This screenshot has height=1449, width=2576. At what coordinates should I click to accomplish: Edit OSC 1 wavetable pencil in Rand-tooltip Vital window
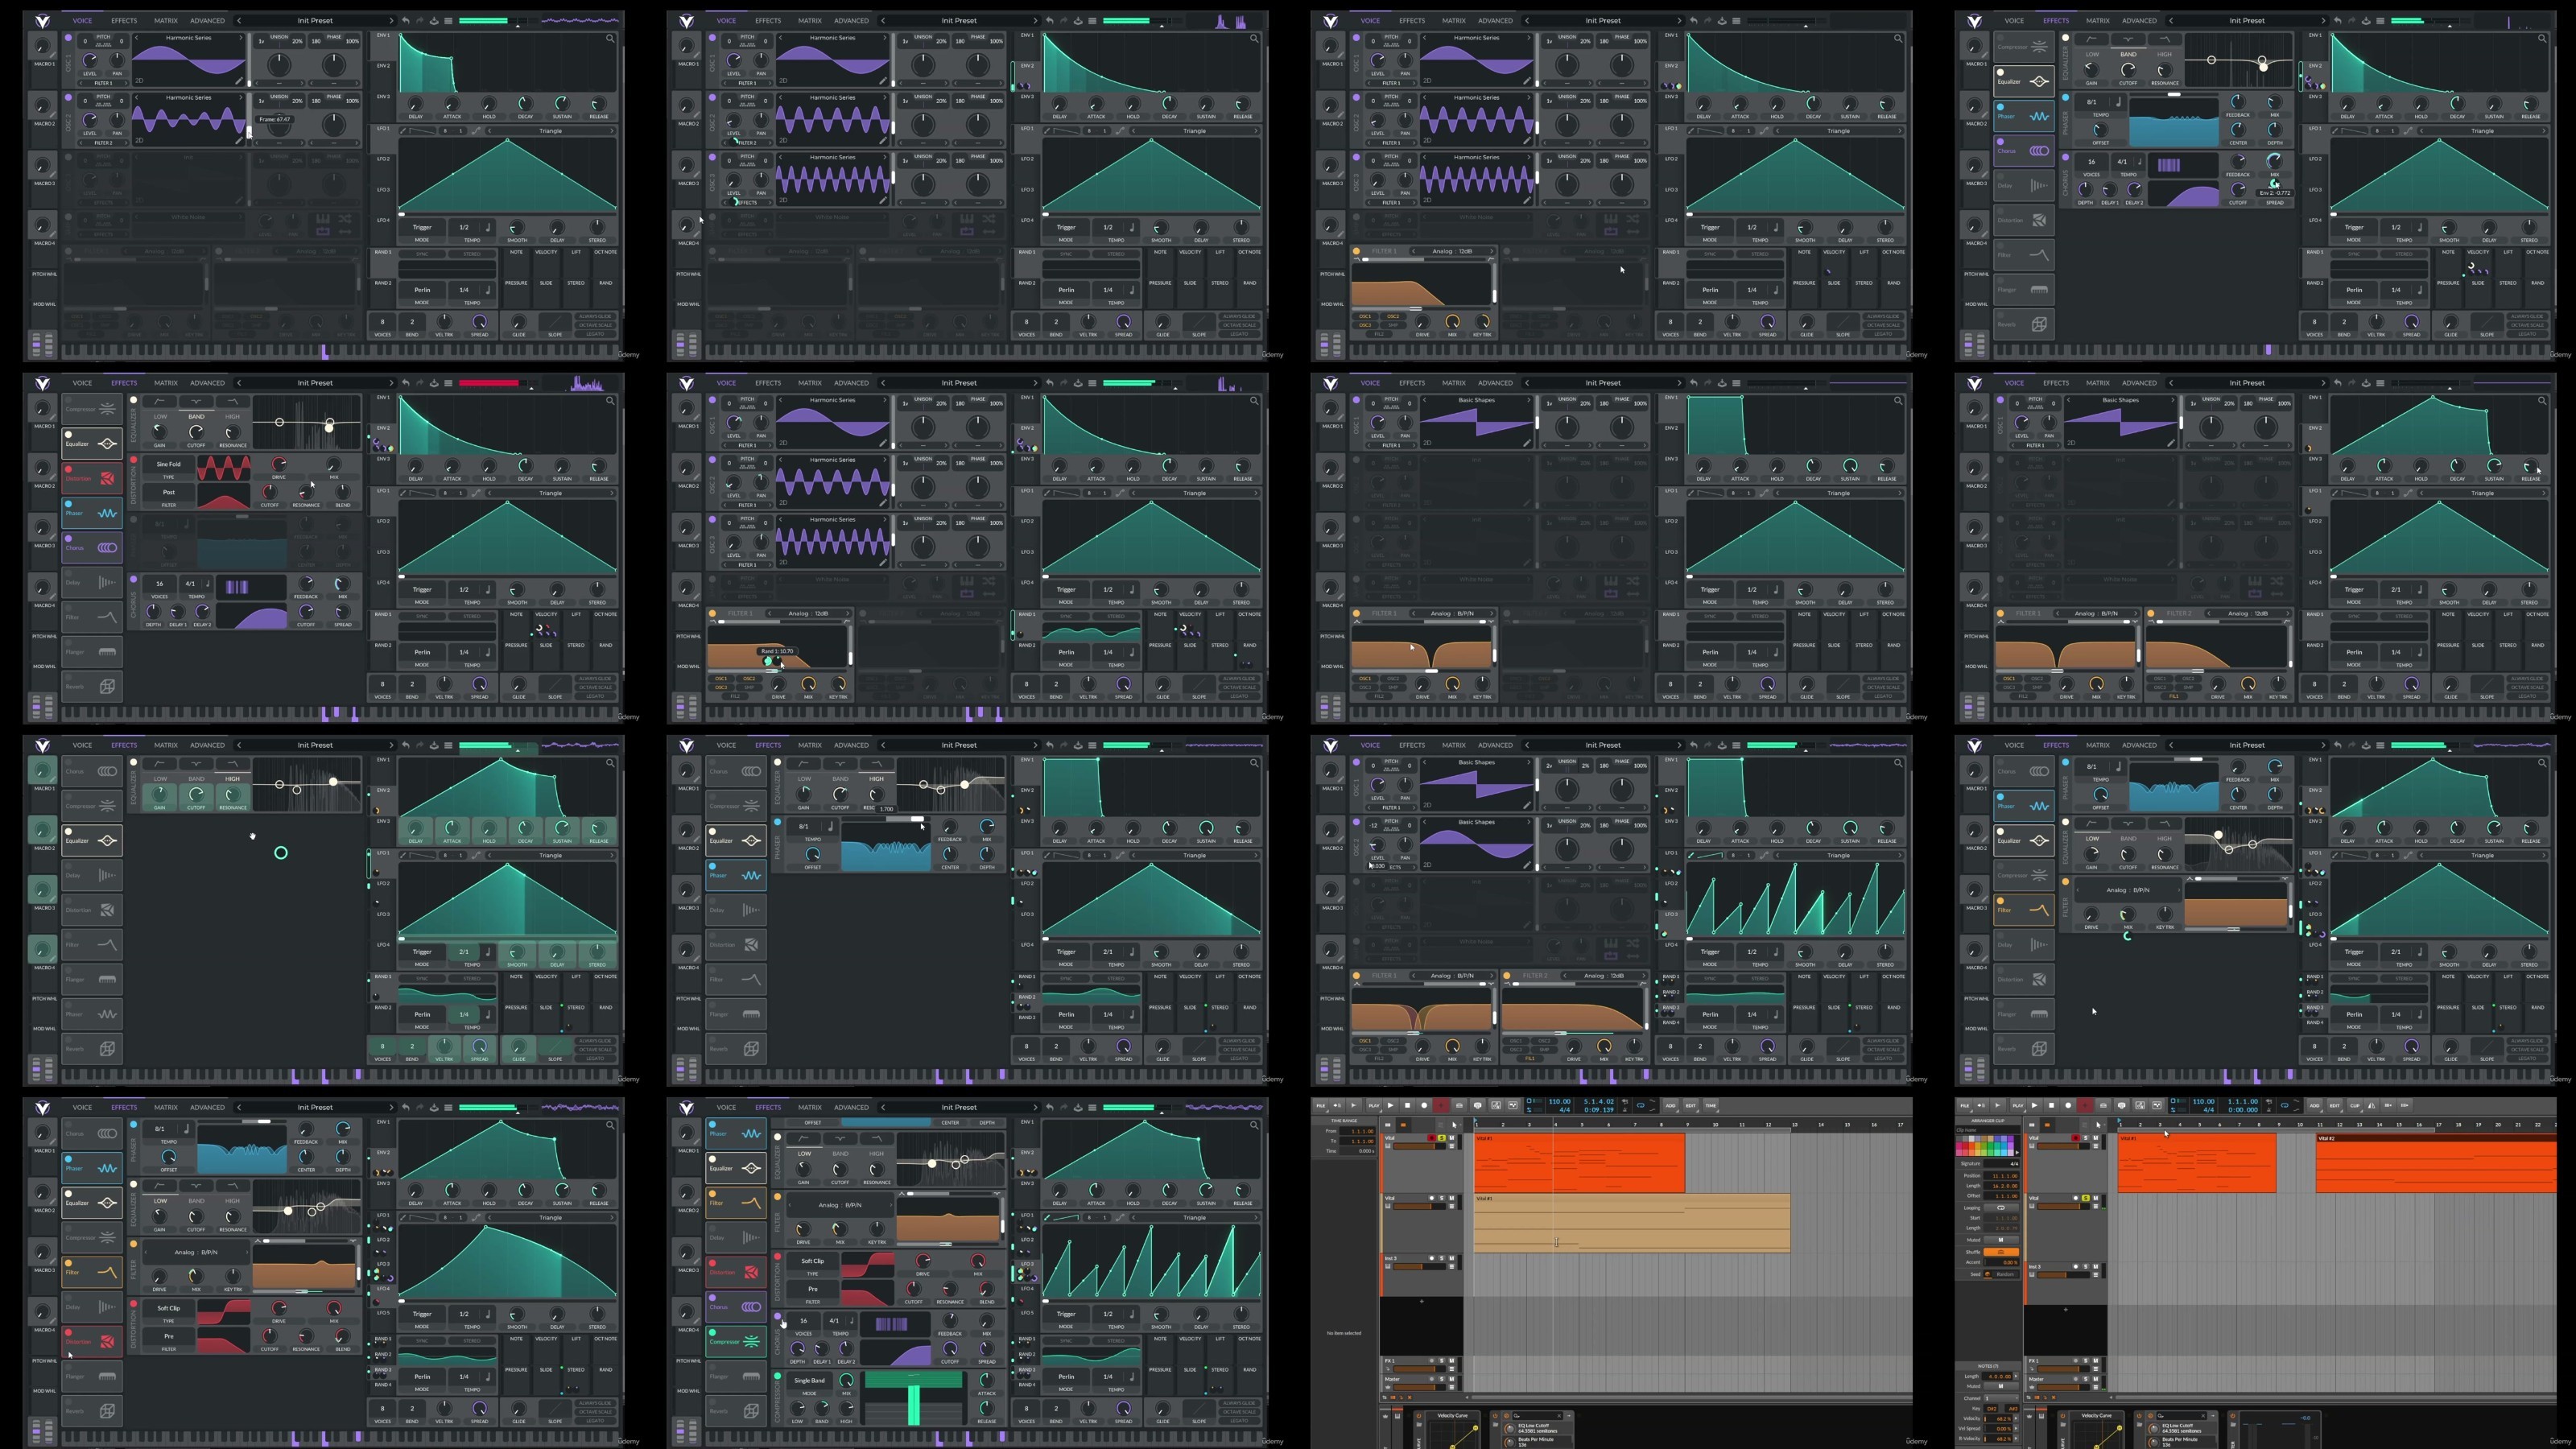(x=883, y=443)
